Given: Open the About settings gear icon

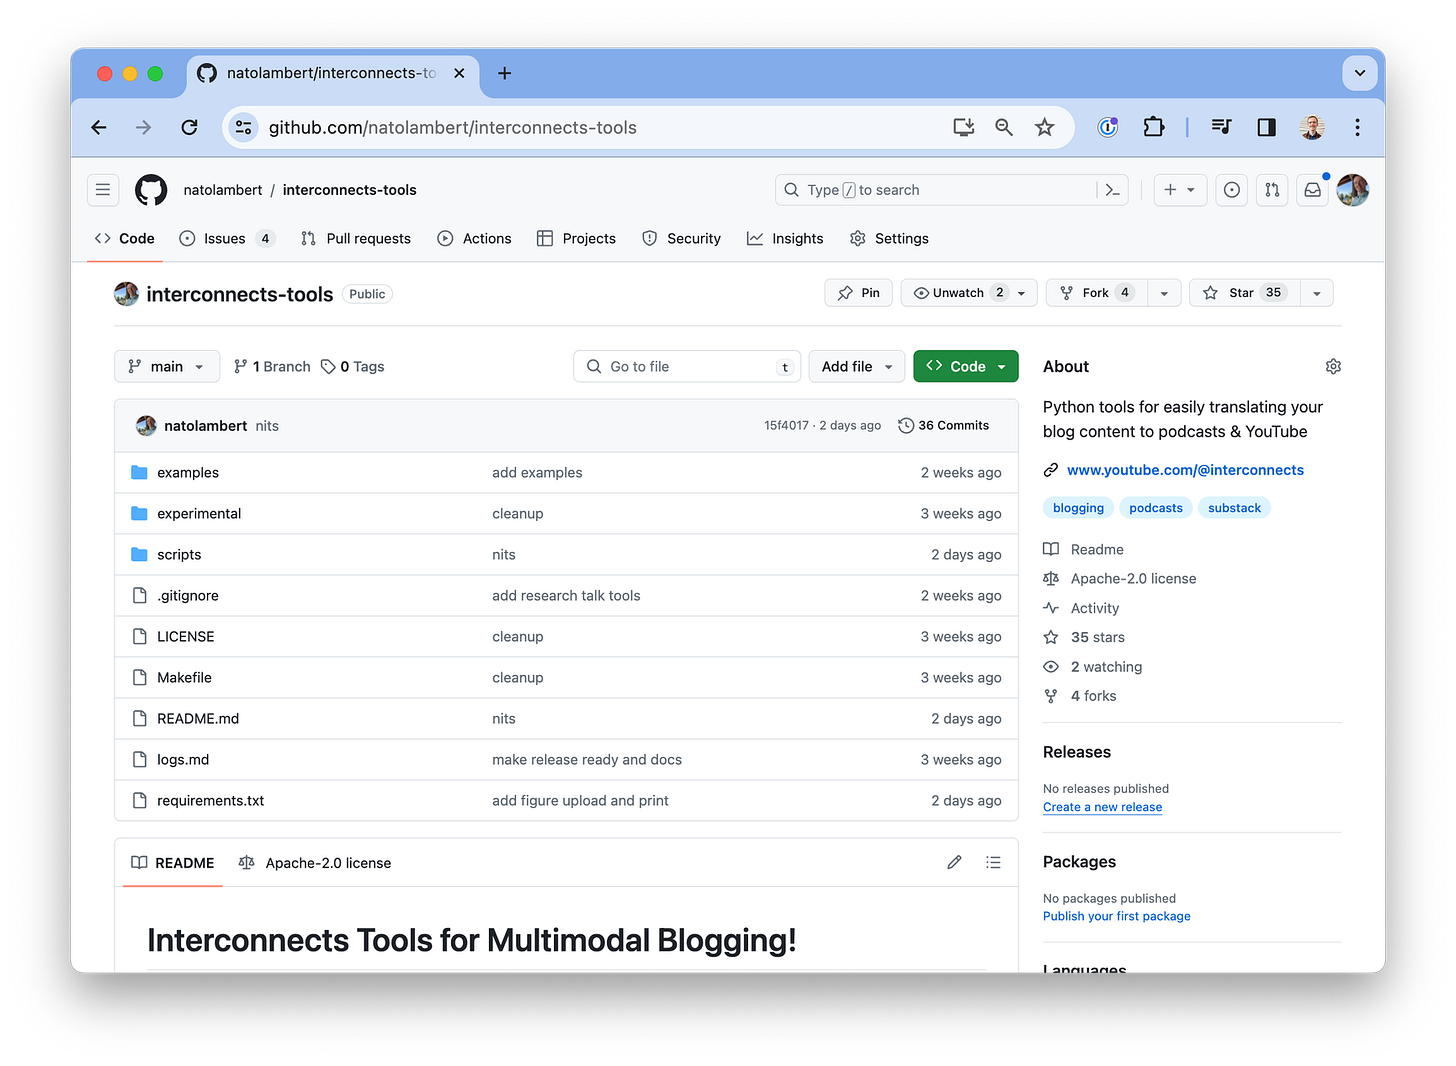Looking at the screenshot, I should [1333, 367].
